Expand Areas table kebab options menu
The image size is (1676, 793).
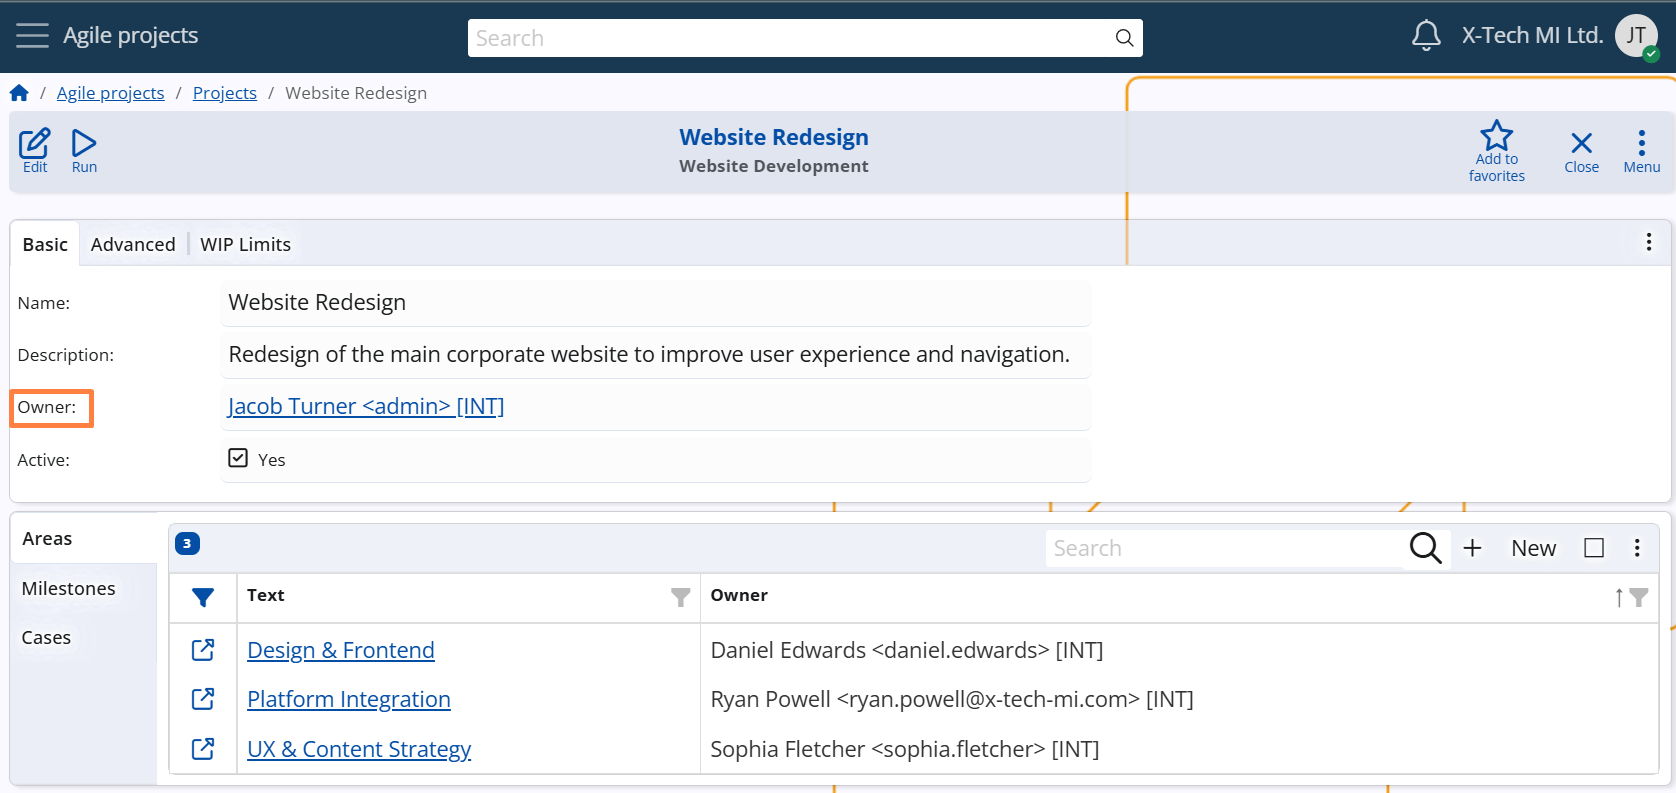[1637, 548]
